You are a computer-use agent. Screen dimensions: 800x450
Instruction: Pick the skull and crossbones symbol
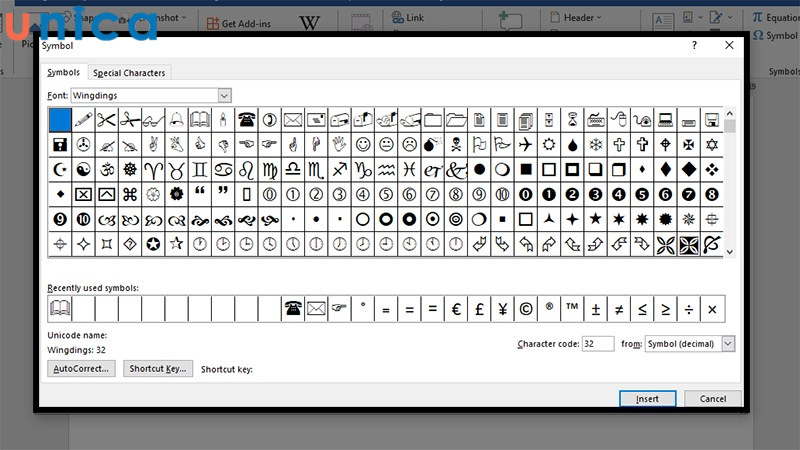coord(456,145)
